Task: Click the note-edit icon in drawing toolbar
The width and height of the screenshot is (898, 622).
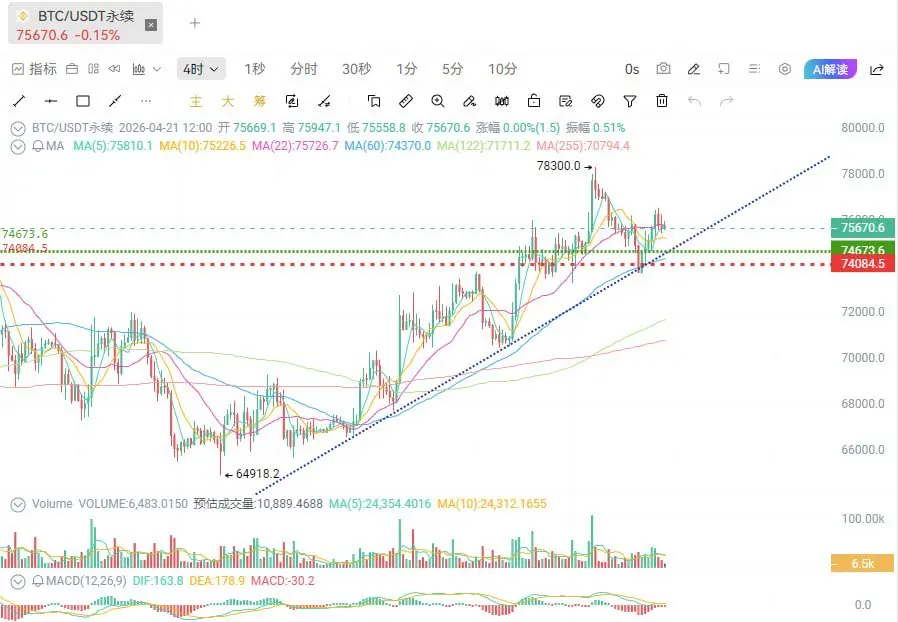Action: coord(566,101)
